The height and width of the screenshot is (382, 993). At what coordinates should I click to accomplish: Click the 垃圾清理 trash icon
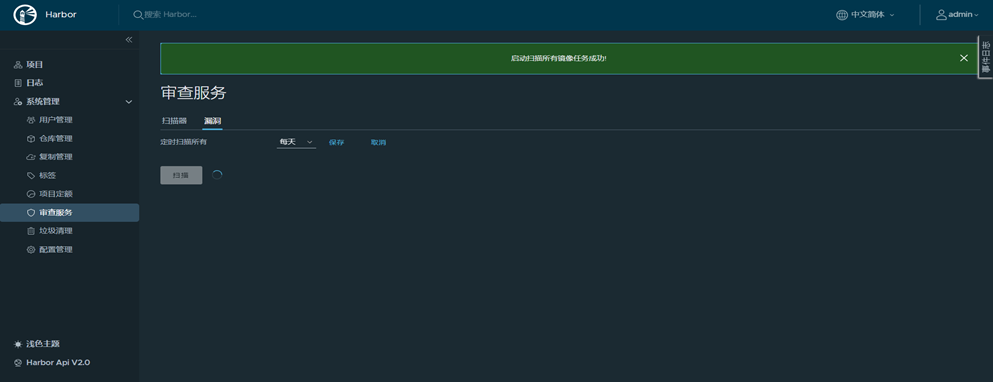(x=30, y=231)
